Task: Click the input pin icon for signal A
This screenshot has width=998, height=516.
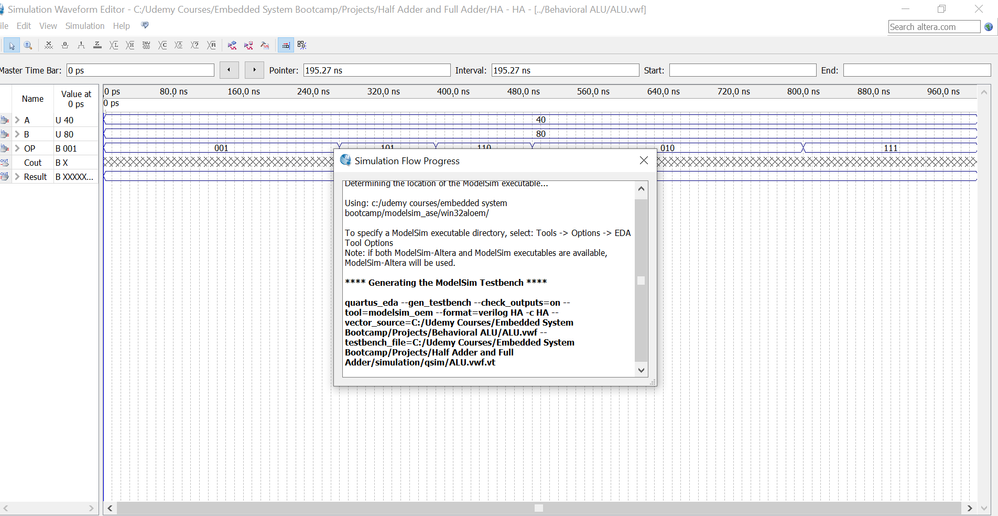Action: 5,120
